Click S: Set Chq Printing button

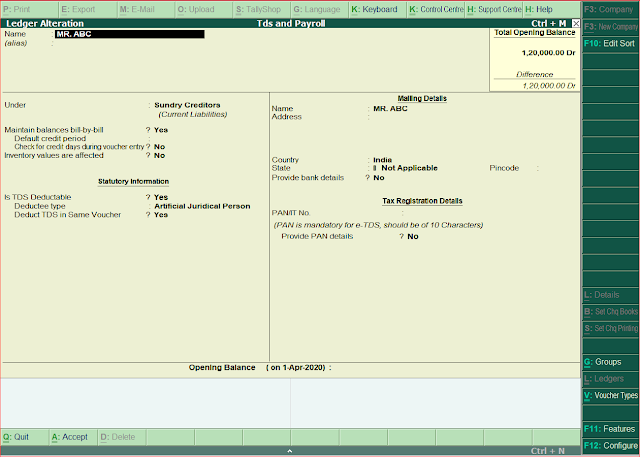pyautogui.click(x=611, y=328)
